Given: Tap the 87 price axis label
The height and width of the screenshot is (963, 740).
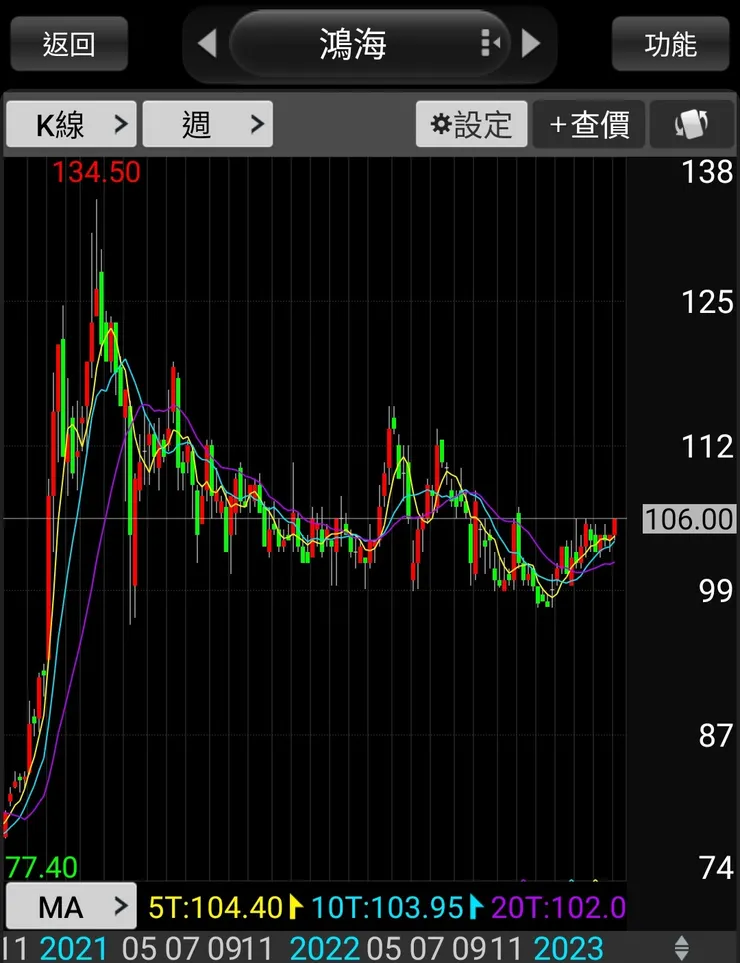Looking at the screenshot, I should click(715, 736).
